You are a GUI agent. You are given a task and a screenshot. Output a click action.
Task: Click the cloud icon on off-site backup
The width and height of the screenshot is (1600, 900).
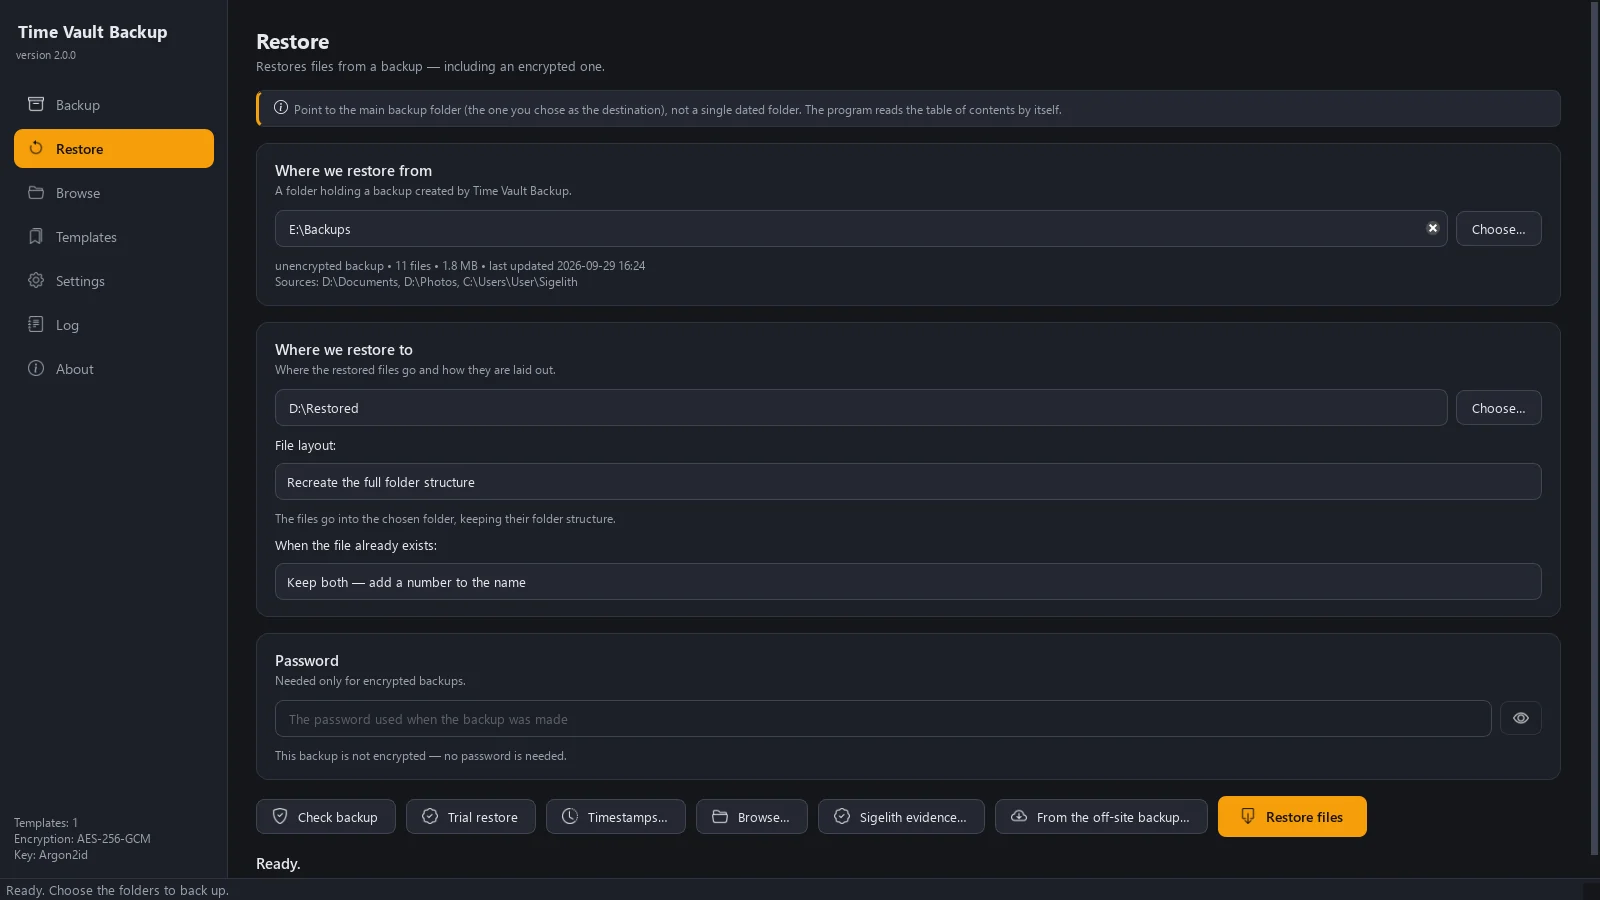[x=1019, y=816]
